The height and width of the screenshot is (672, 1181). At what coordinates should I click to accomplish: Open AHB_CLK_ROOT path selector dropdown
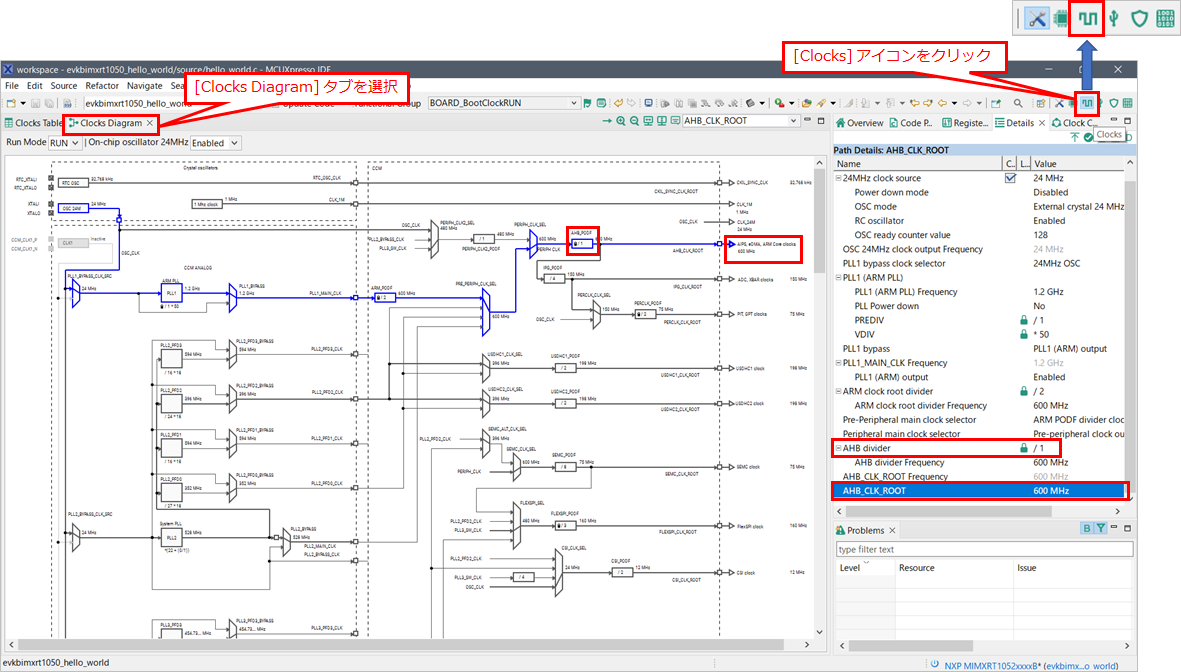pos(740,121)
